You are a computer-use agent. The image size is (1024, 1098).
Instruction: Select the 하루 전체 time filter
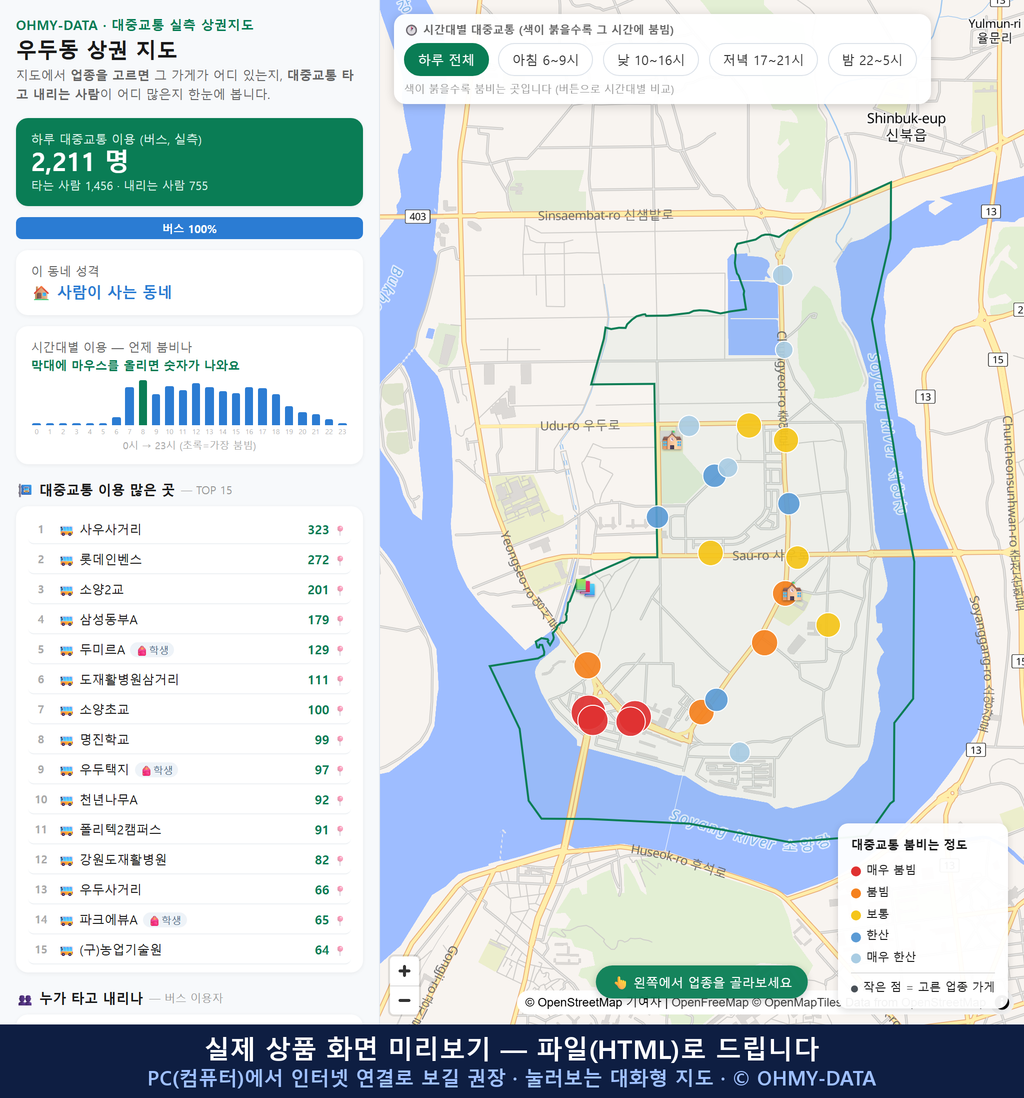446,60
